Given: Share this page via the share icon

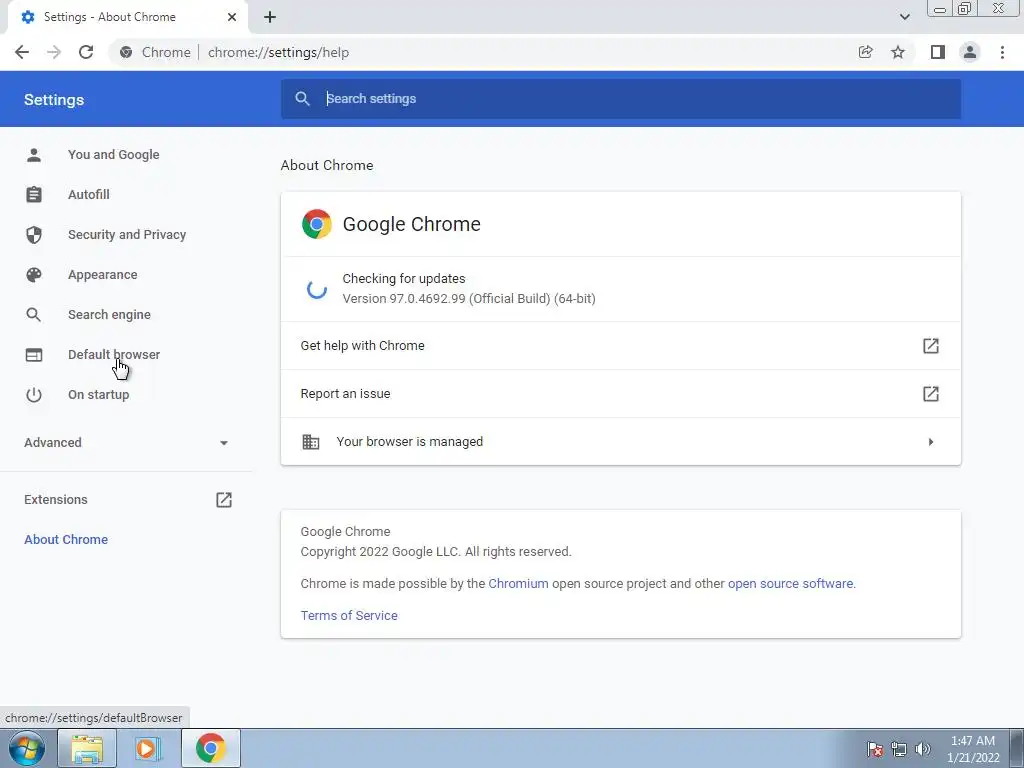Looking at the screenshot, I should pos(865,52).
